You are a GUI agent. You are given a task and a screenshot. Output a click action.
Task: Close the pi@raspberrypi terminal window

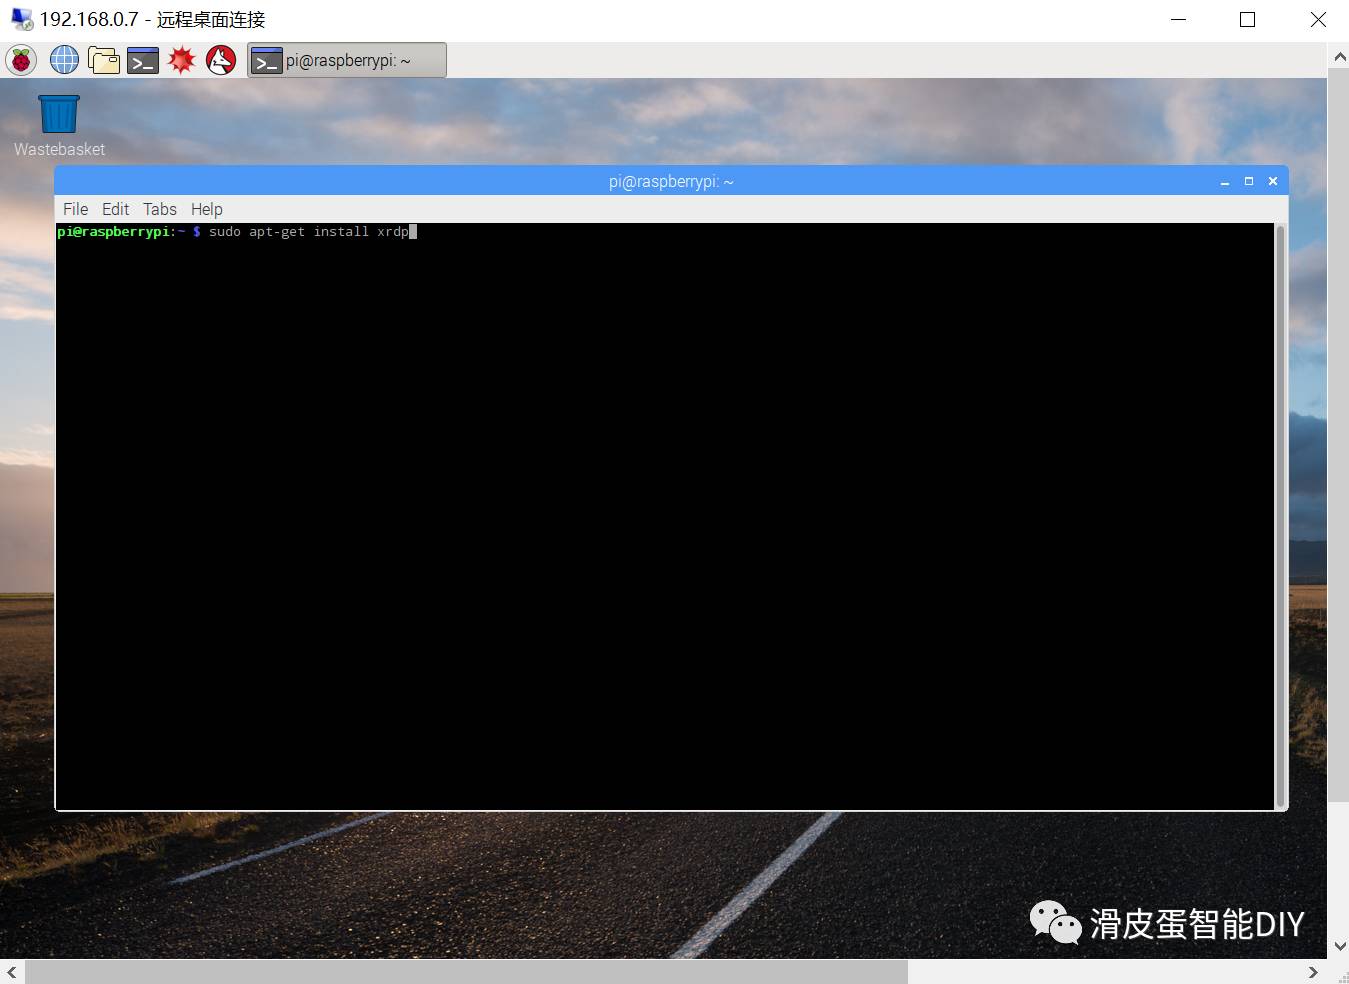1273,181
